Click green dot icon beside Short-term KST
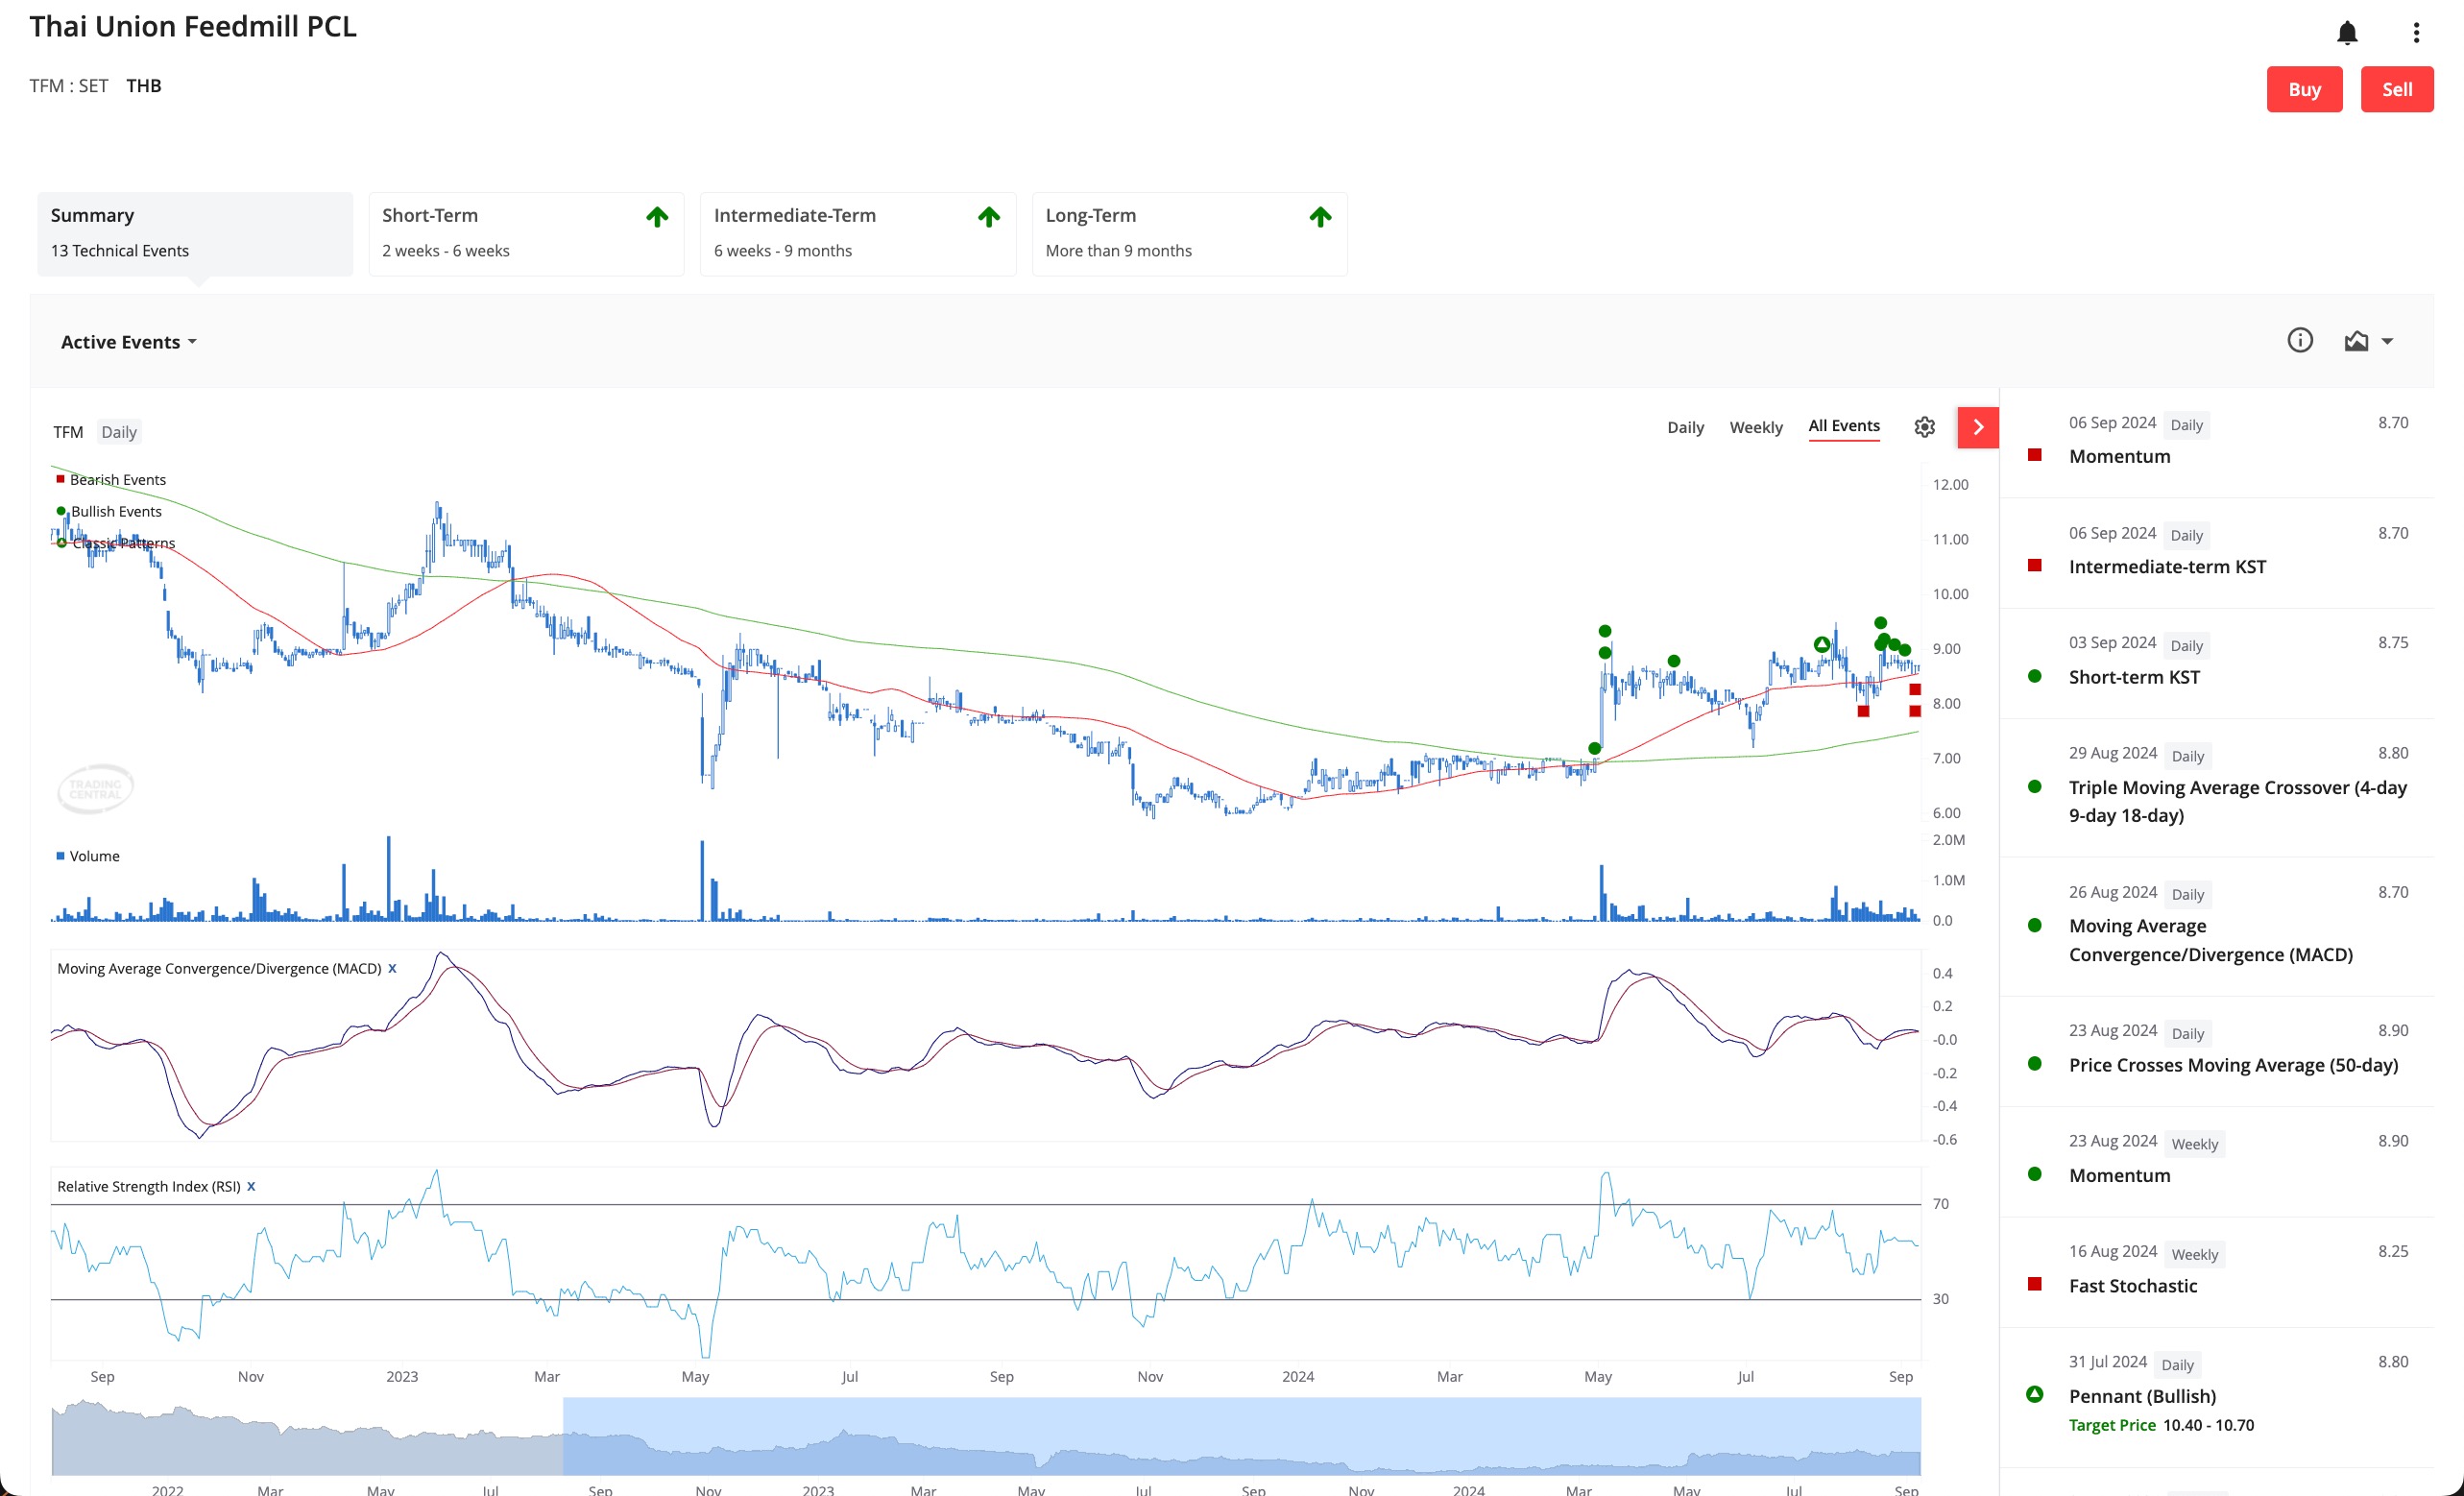The width and height of the screenshot is (2464, 1496). (x=2034, y=676)
